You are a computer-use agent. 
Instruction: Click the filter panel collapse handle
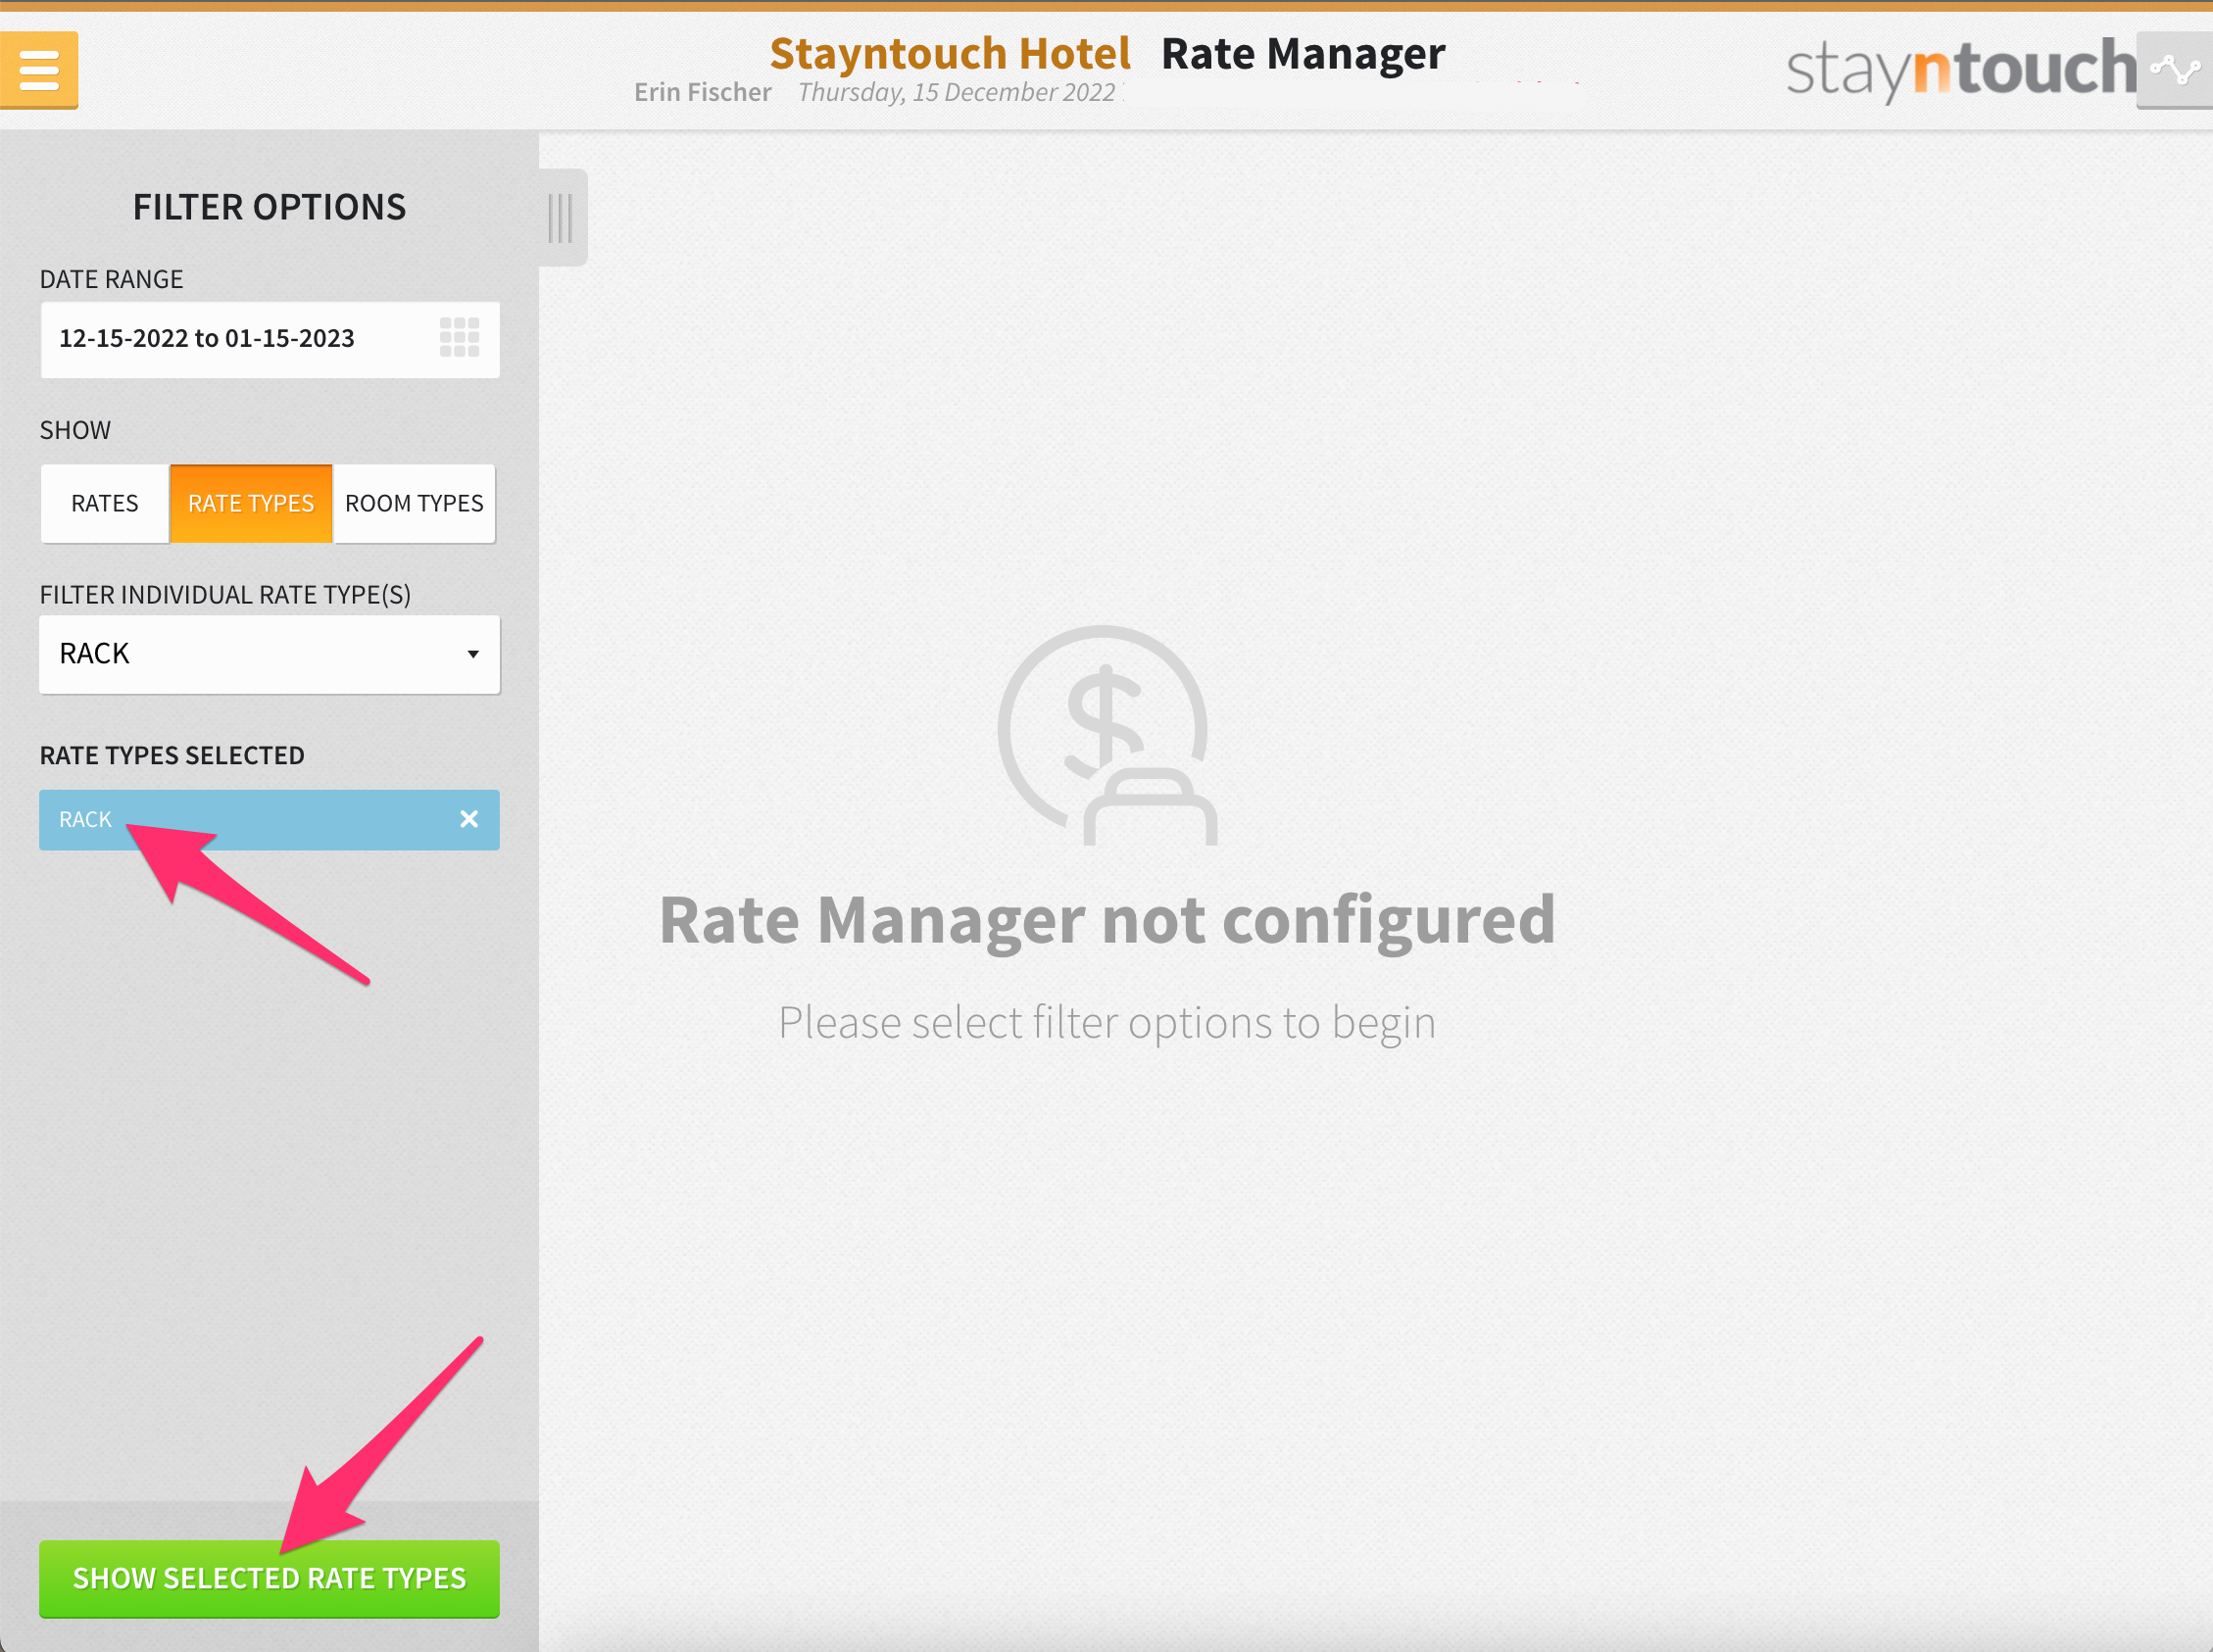pos(561,217)
